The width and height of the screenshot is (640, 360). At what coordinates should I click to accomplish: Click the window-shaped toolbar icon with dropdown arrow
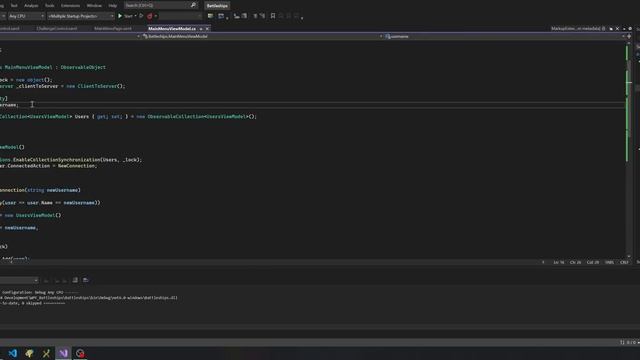click(x=222, y=16)
